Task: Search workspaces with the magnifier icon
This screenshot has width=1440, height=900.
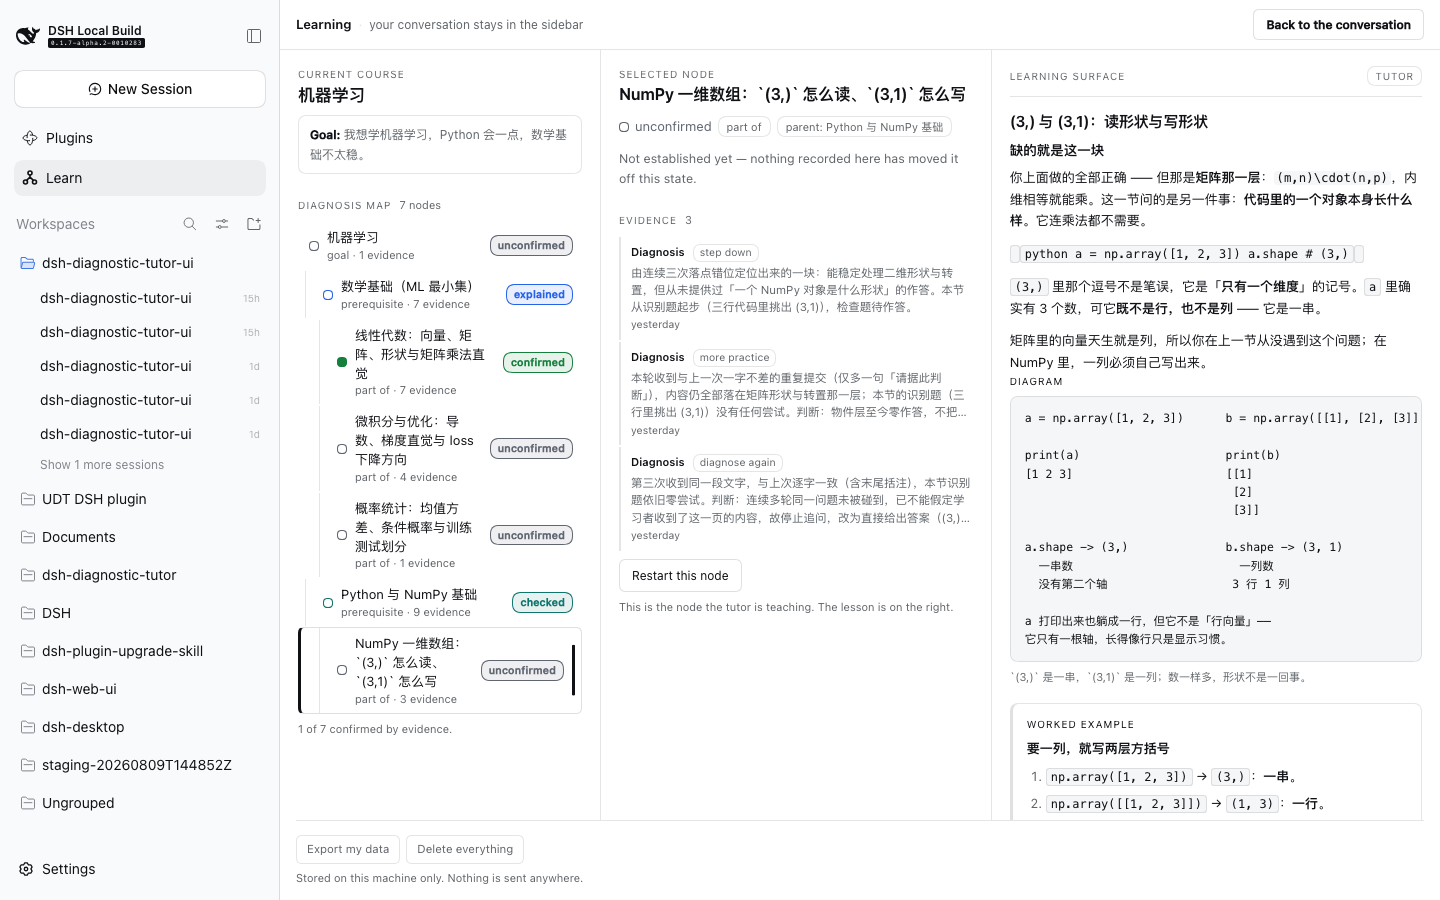Action: pyautogui.click(x=190, y=224)
